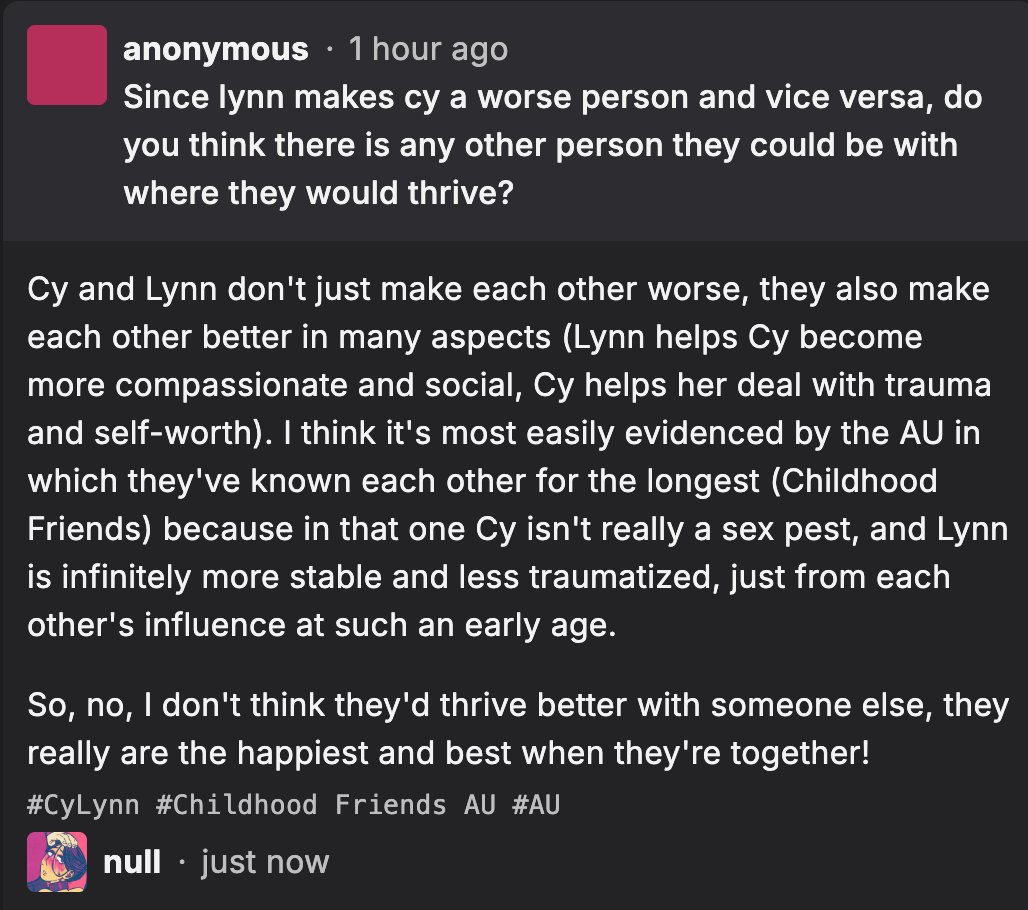Click the question line 'where they would thrive?'
The height and width of the screenshot is (910, 1028).
tap(318, 193)
